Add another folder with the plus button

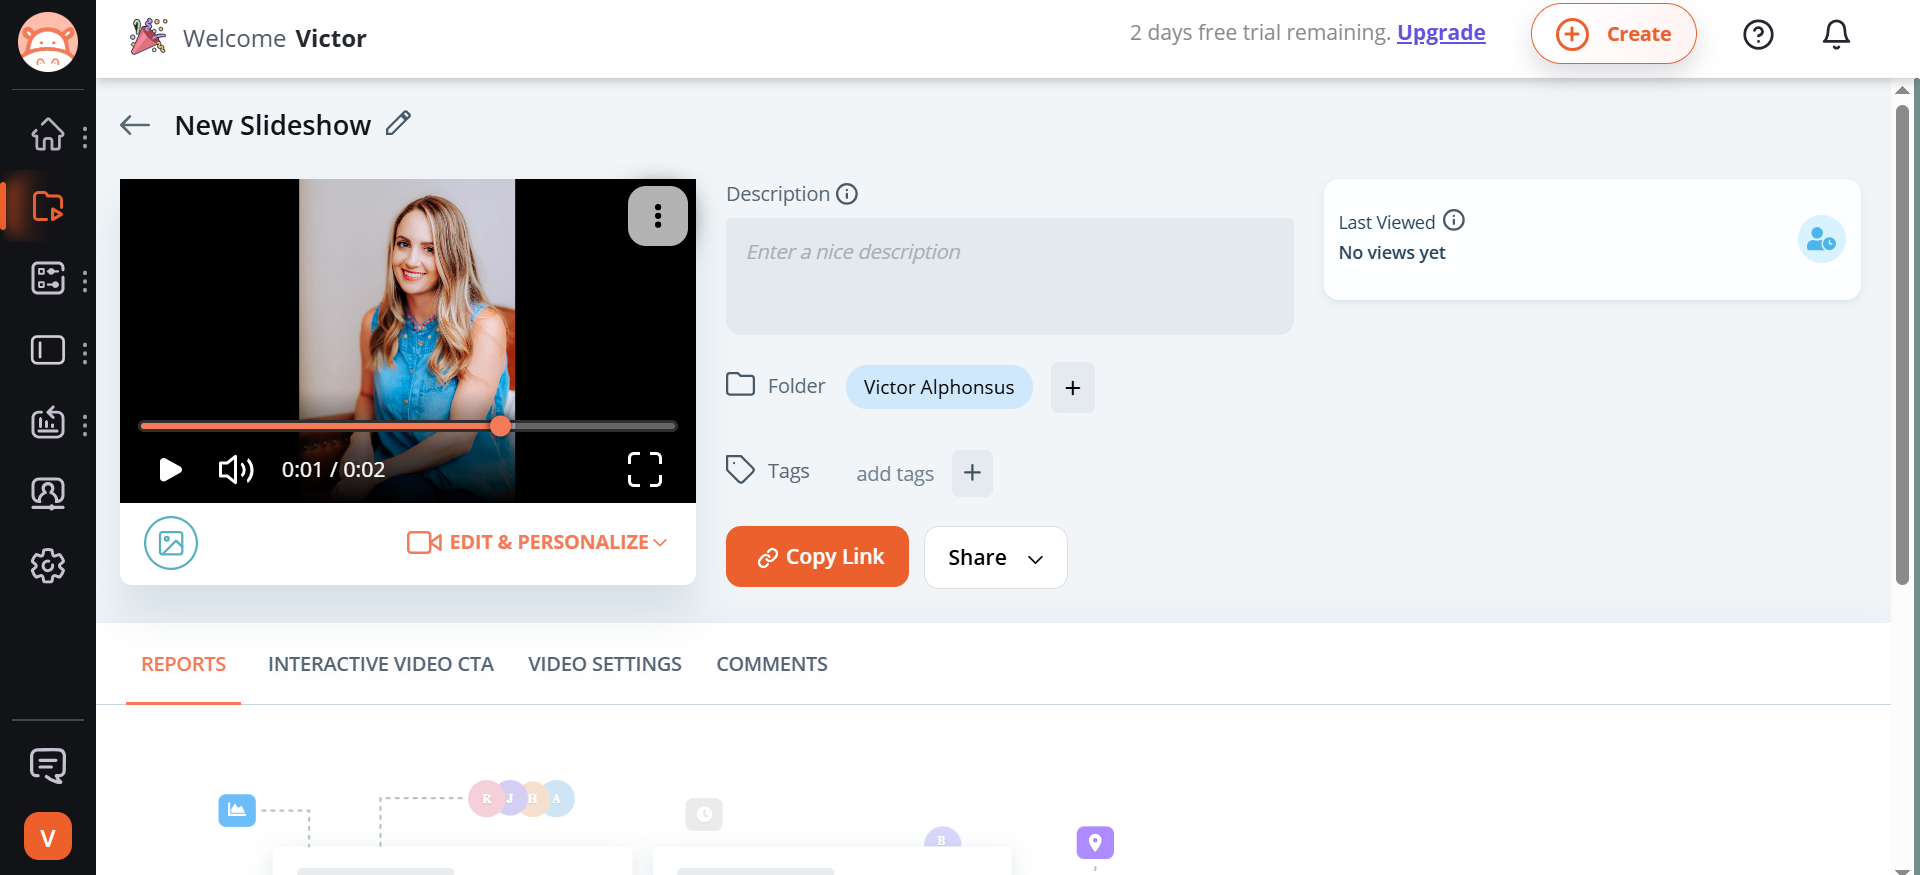tap(1072, 388)
